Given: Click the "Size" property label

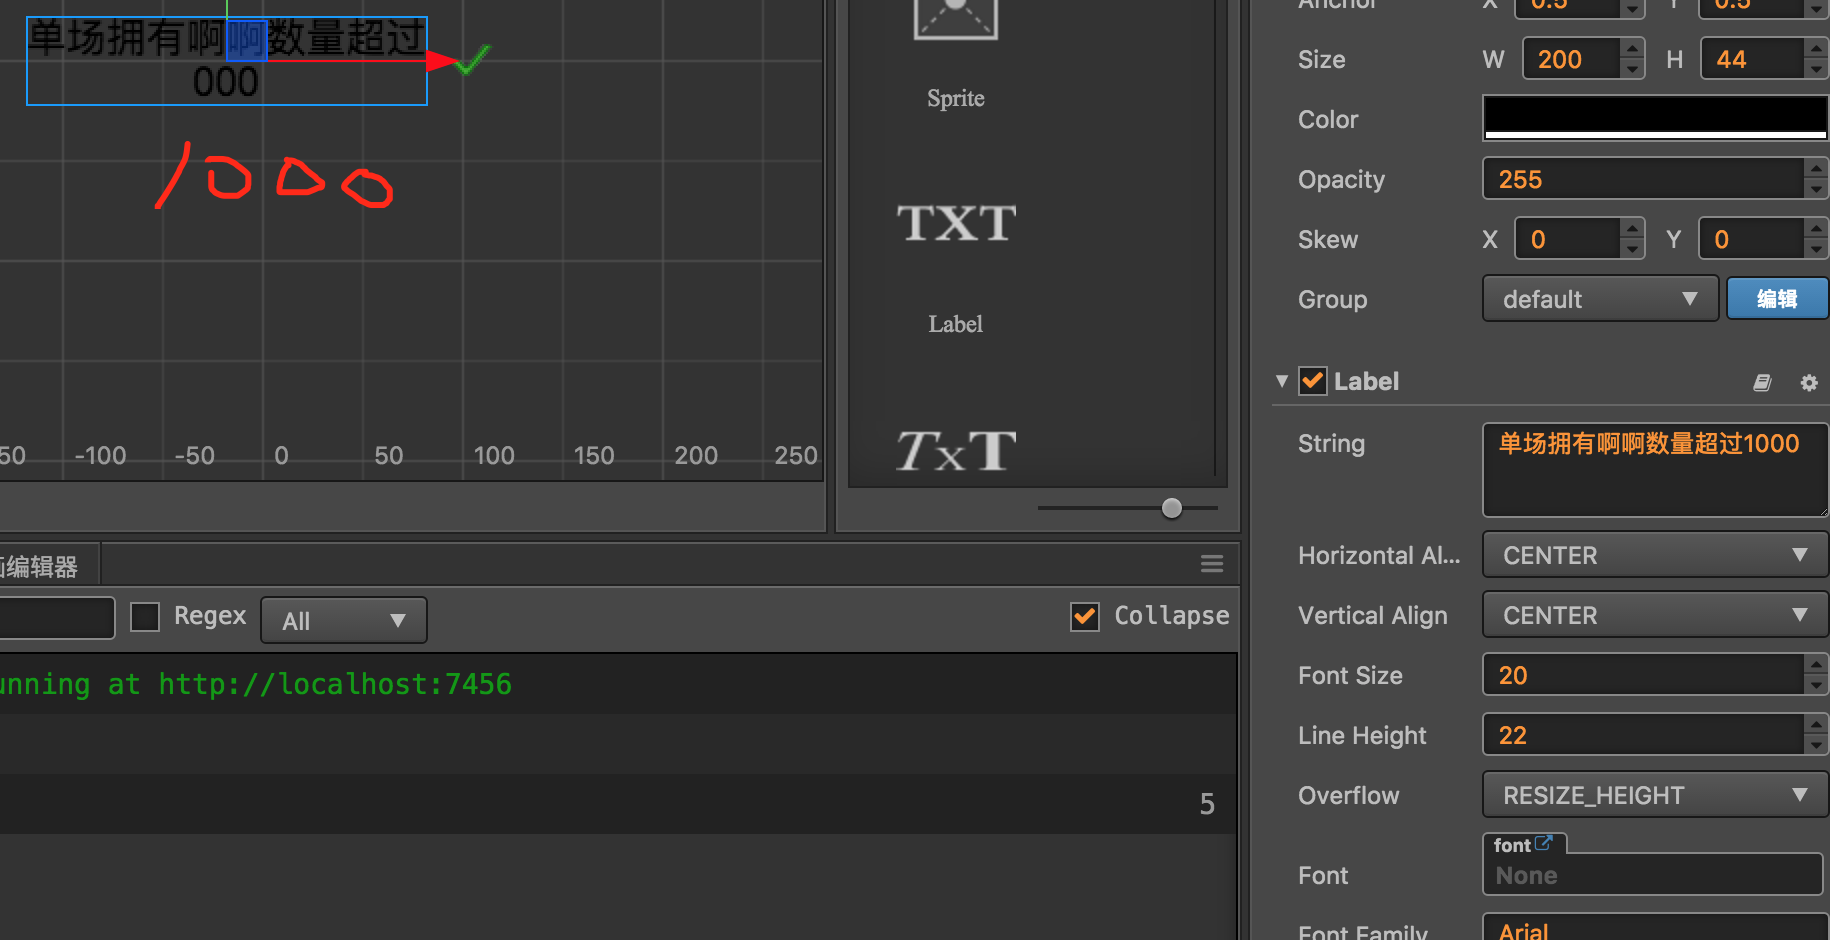Looking at the screenshot, I should click(x=1321, y=59).
